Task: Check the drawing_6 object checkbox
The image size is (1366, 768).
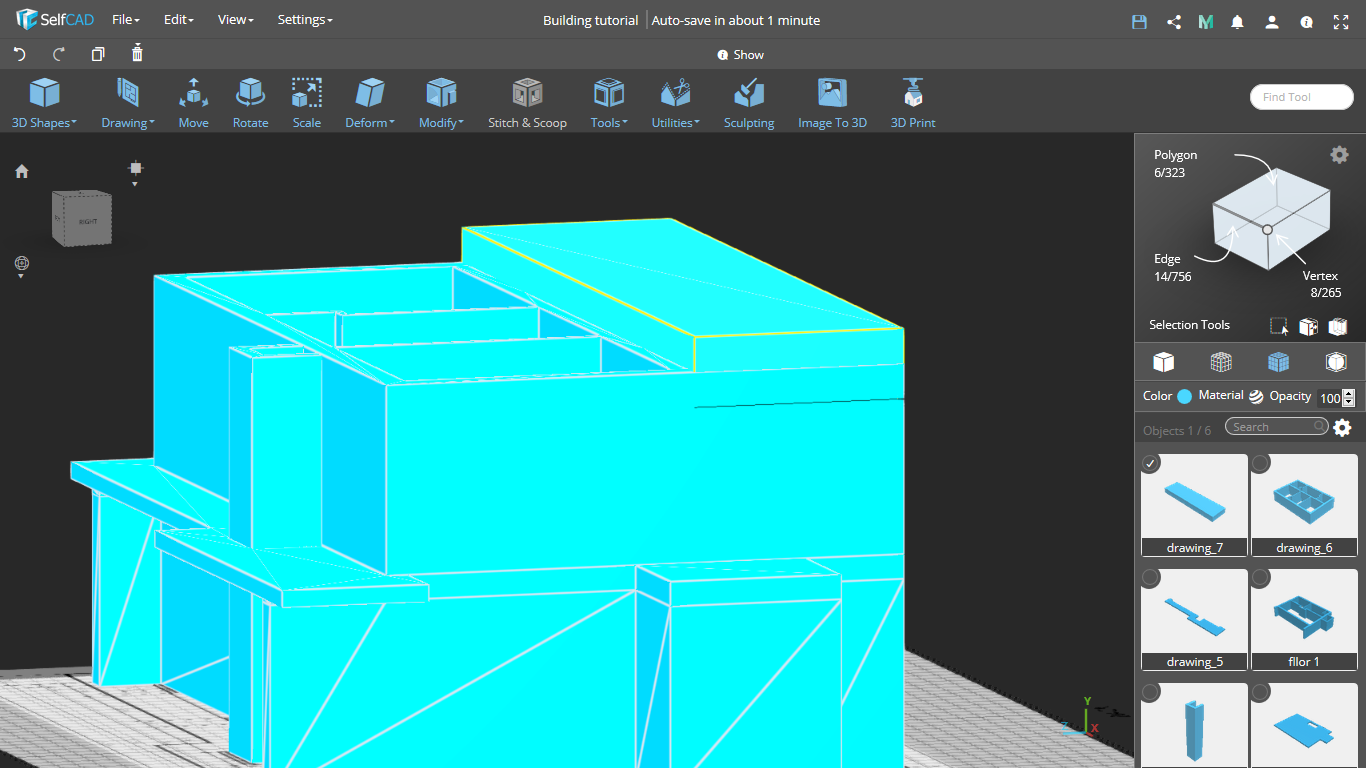Action: (1261, 463)
